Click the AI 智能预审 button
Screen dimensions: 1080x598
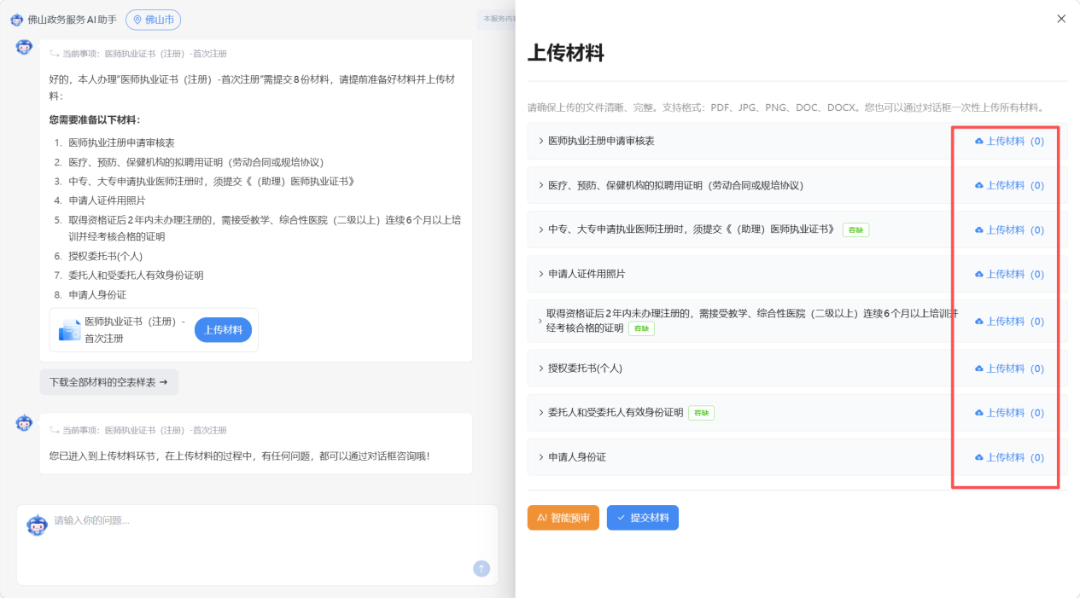pos(563,518)
